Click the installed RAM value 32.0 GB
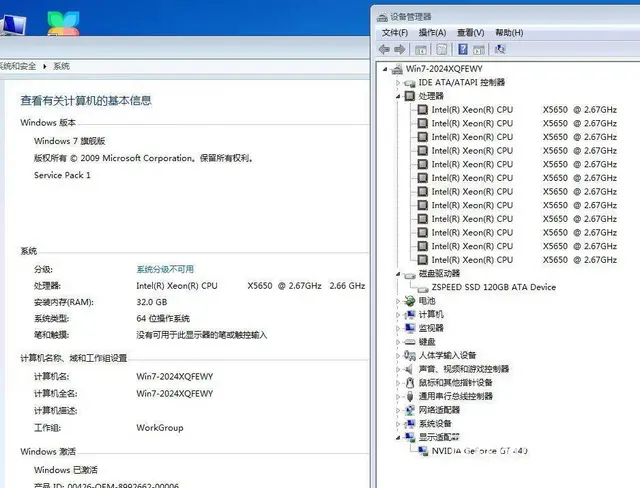The width and height of the screenshot is (640, 488). coord(152,302)
